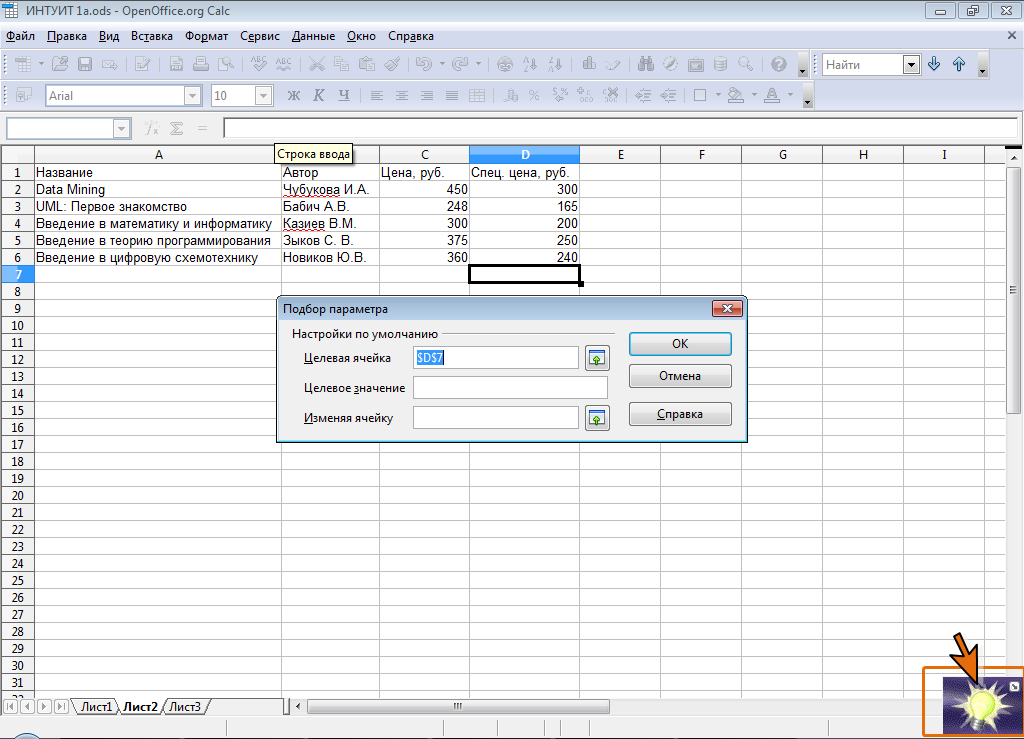Click the Целевое значение input field

pyautogui.click(x=510, y=388)
